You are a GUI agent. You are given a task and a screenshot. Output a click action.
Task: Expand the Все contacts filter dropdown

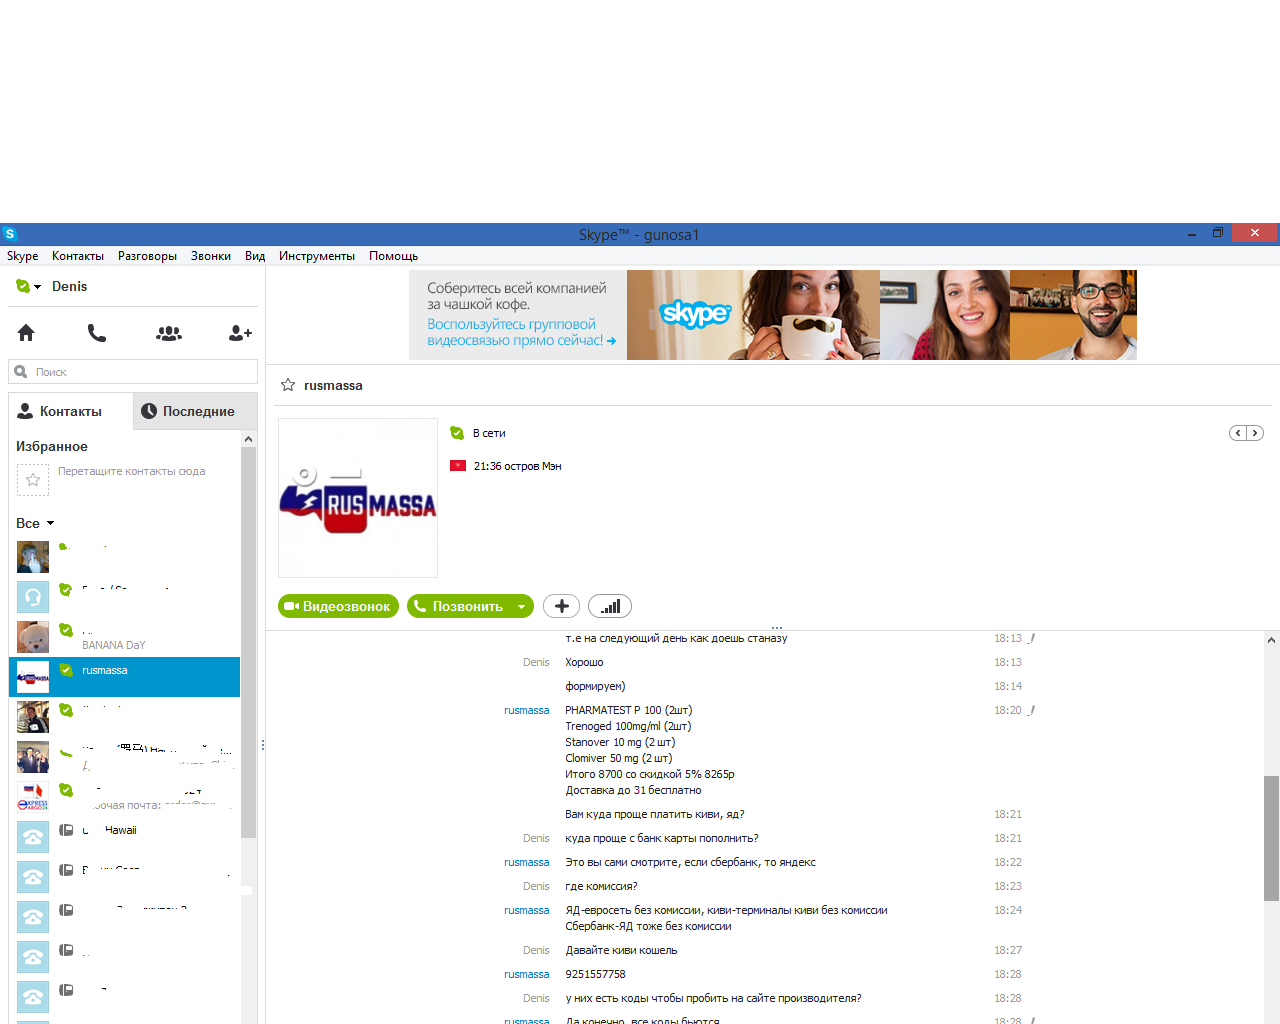(35, 523)
